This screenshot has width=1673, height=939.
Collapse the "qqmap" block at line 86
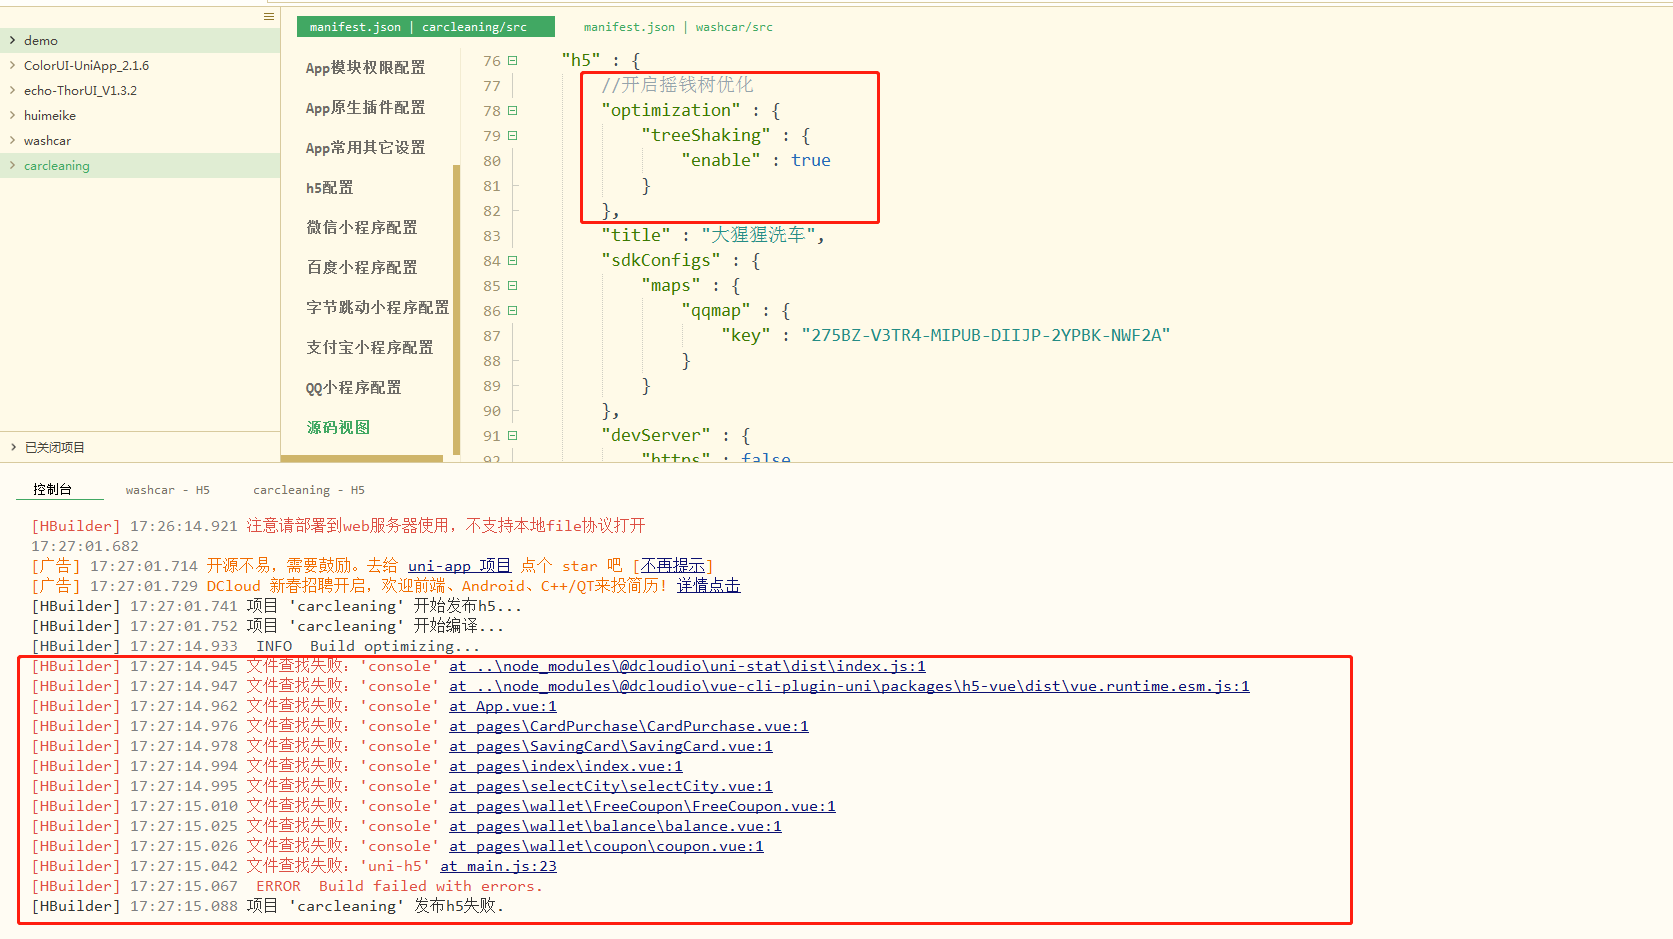click(x=513, y=311)
